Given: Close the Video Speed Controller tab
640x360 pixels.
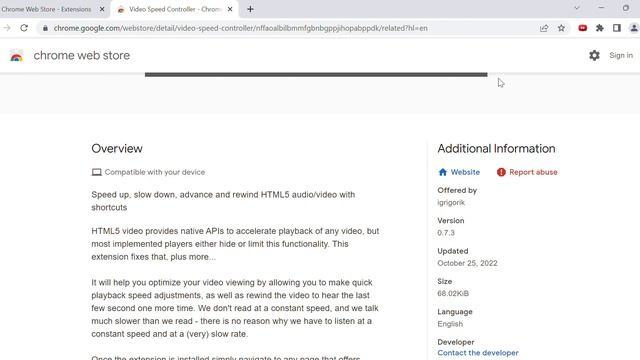Looking at the screenshot, I should [x=230, y=9].
